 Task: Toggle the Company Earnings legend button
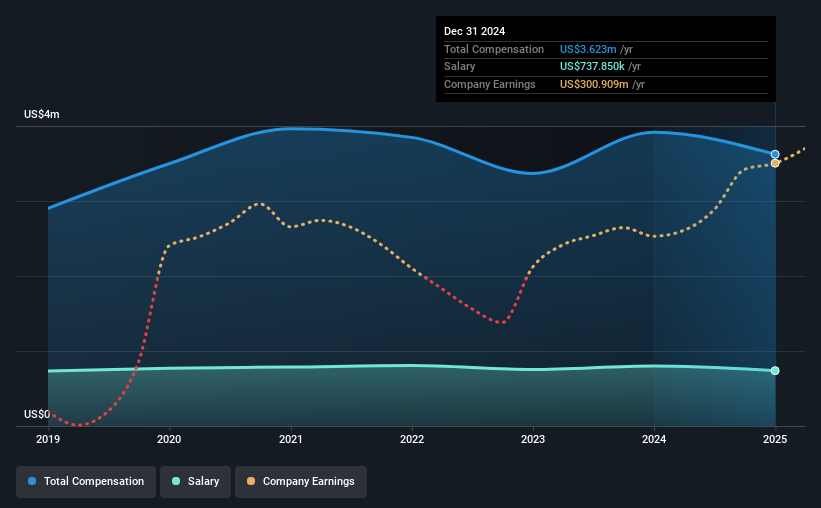pyautogui.click(x=301, y=481)
